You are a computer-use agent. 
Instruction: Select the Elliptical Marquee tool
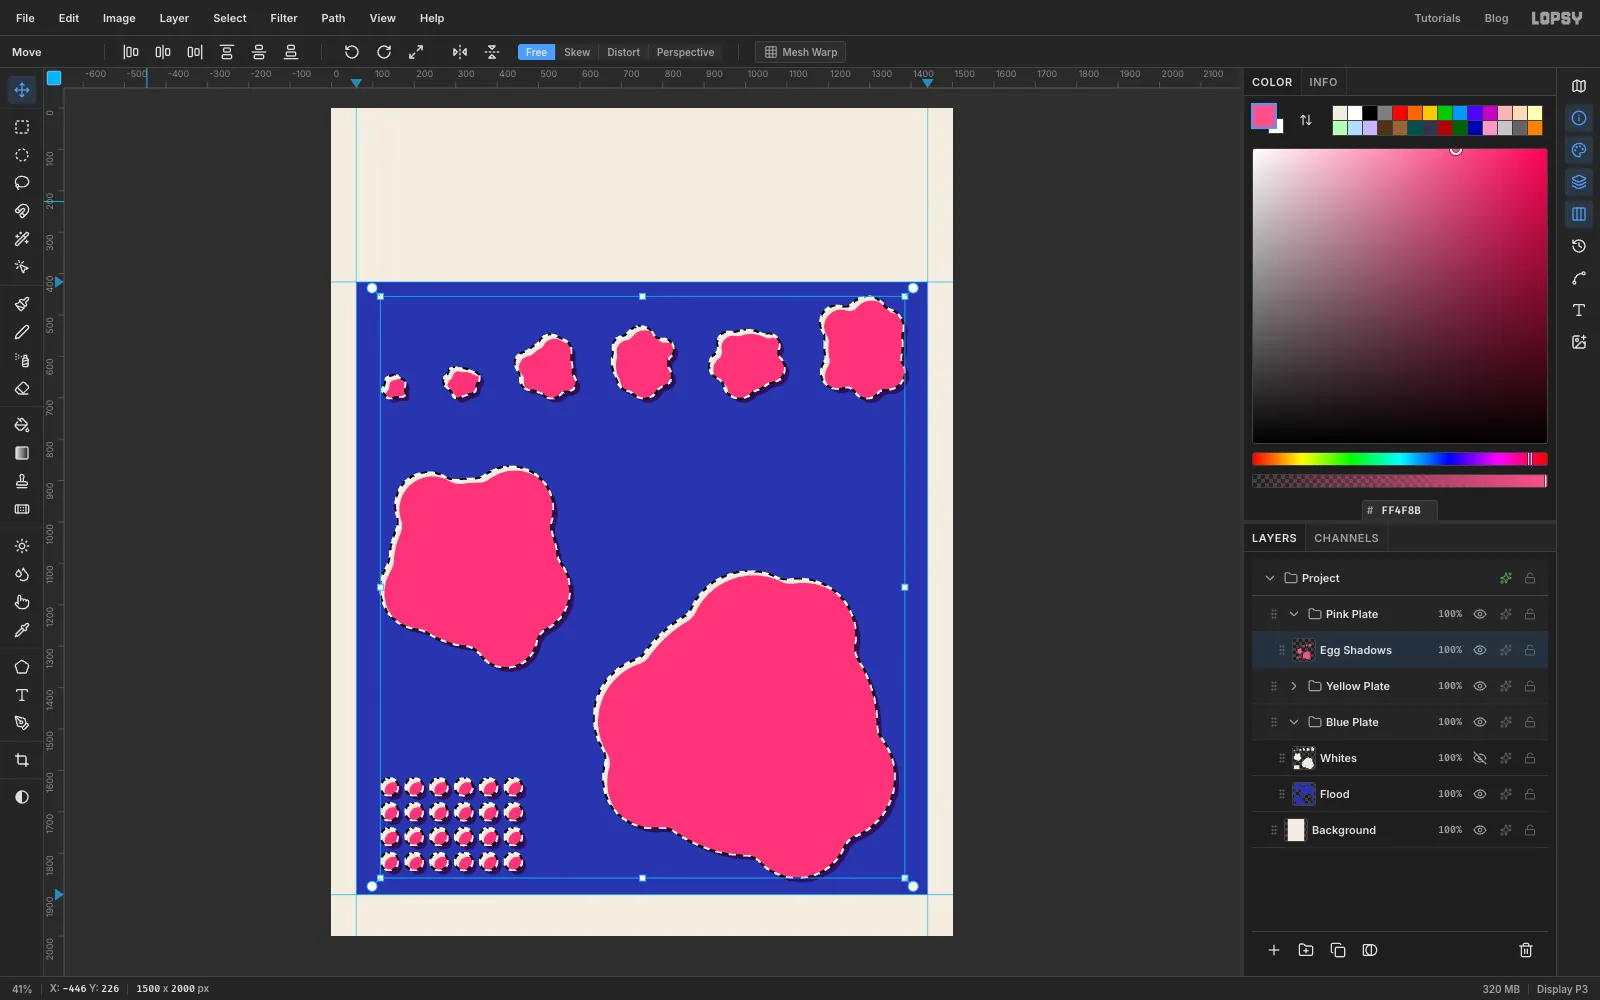(22, 155)
